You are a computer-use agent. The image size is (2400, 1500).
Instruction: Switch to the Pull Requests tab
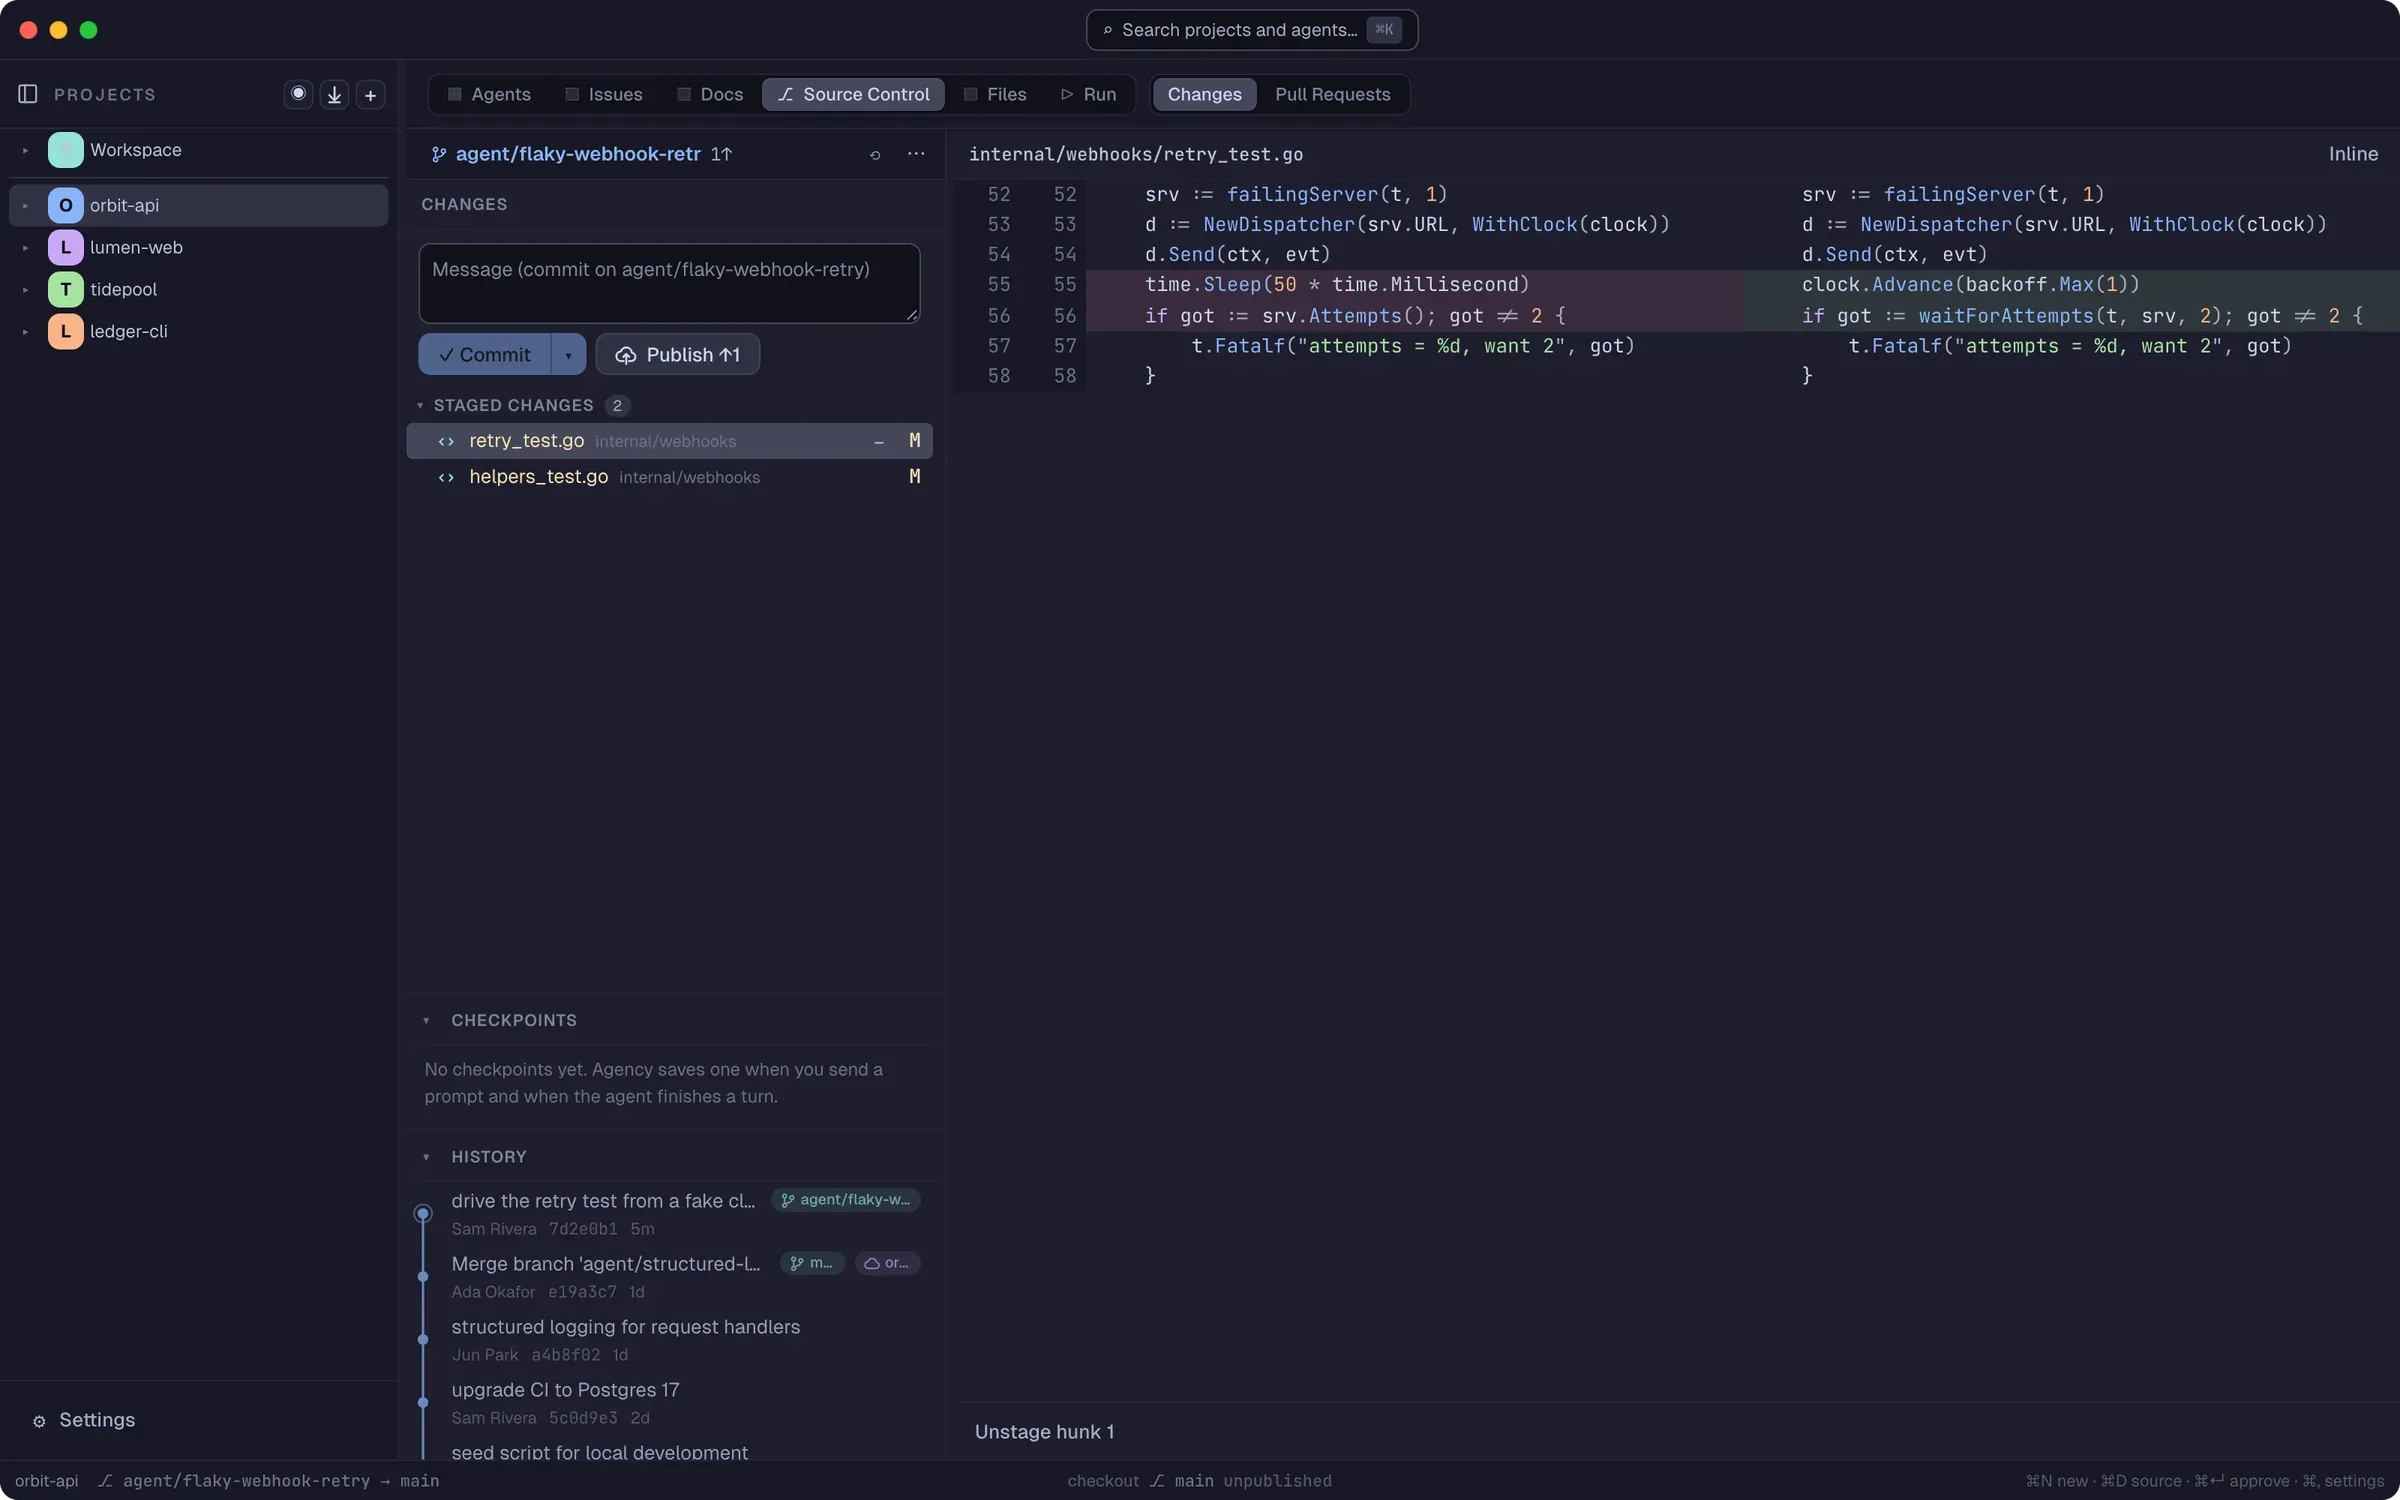(x=1332, y=94)
